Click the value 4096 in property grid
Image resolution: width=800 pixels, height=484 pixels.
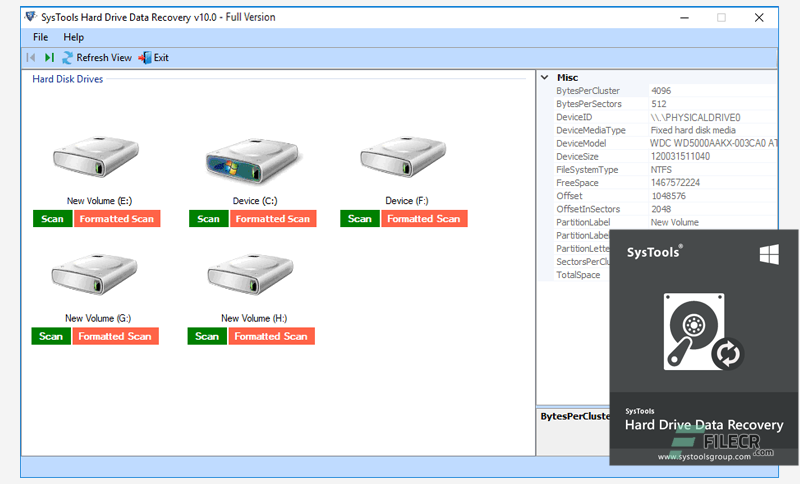661,91
